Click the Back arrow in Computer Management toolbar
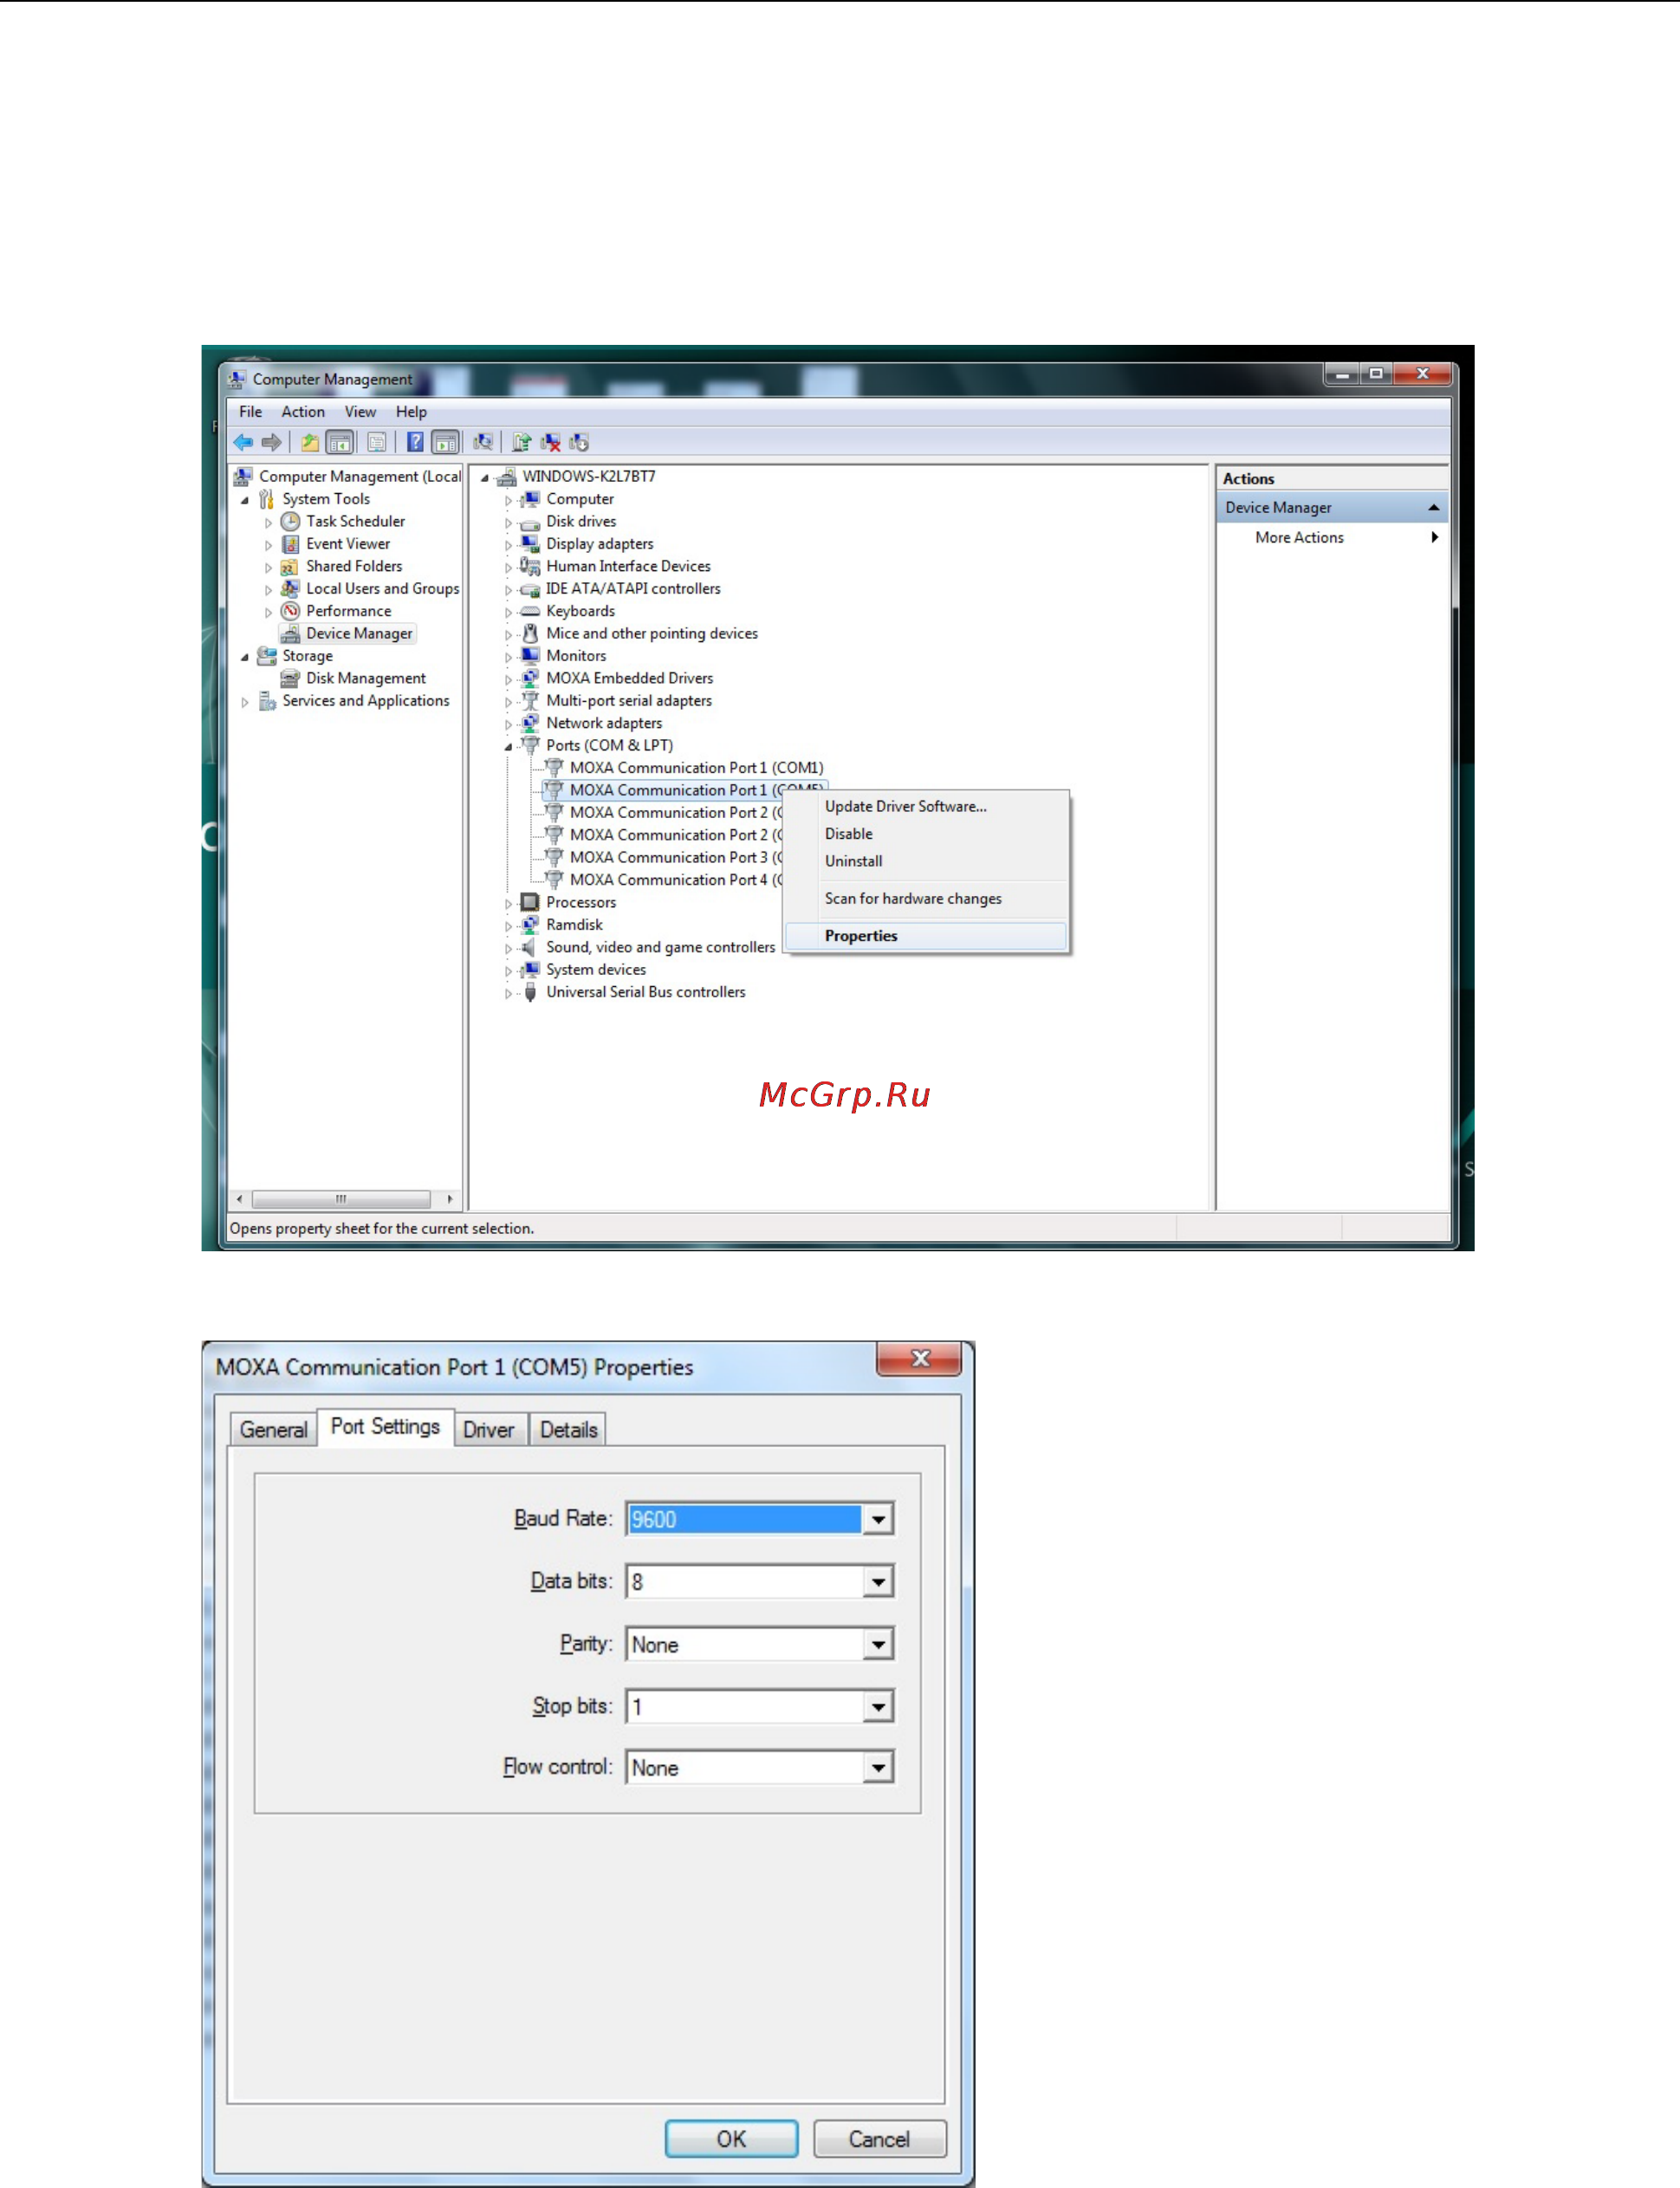Image resolution: width=1680 pixels, height=2188 pixels. click(243, 442)
